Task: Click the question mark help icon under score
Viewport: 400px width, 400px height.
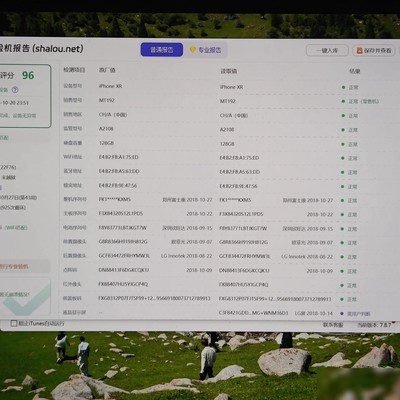Action: 15,90
